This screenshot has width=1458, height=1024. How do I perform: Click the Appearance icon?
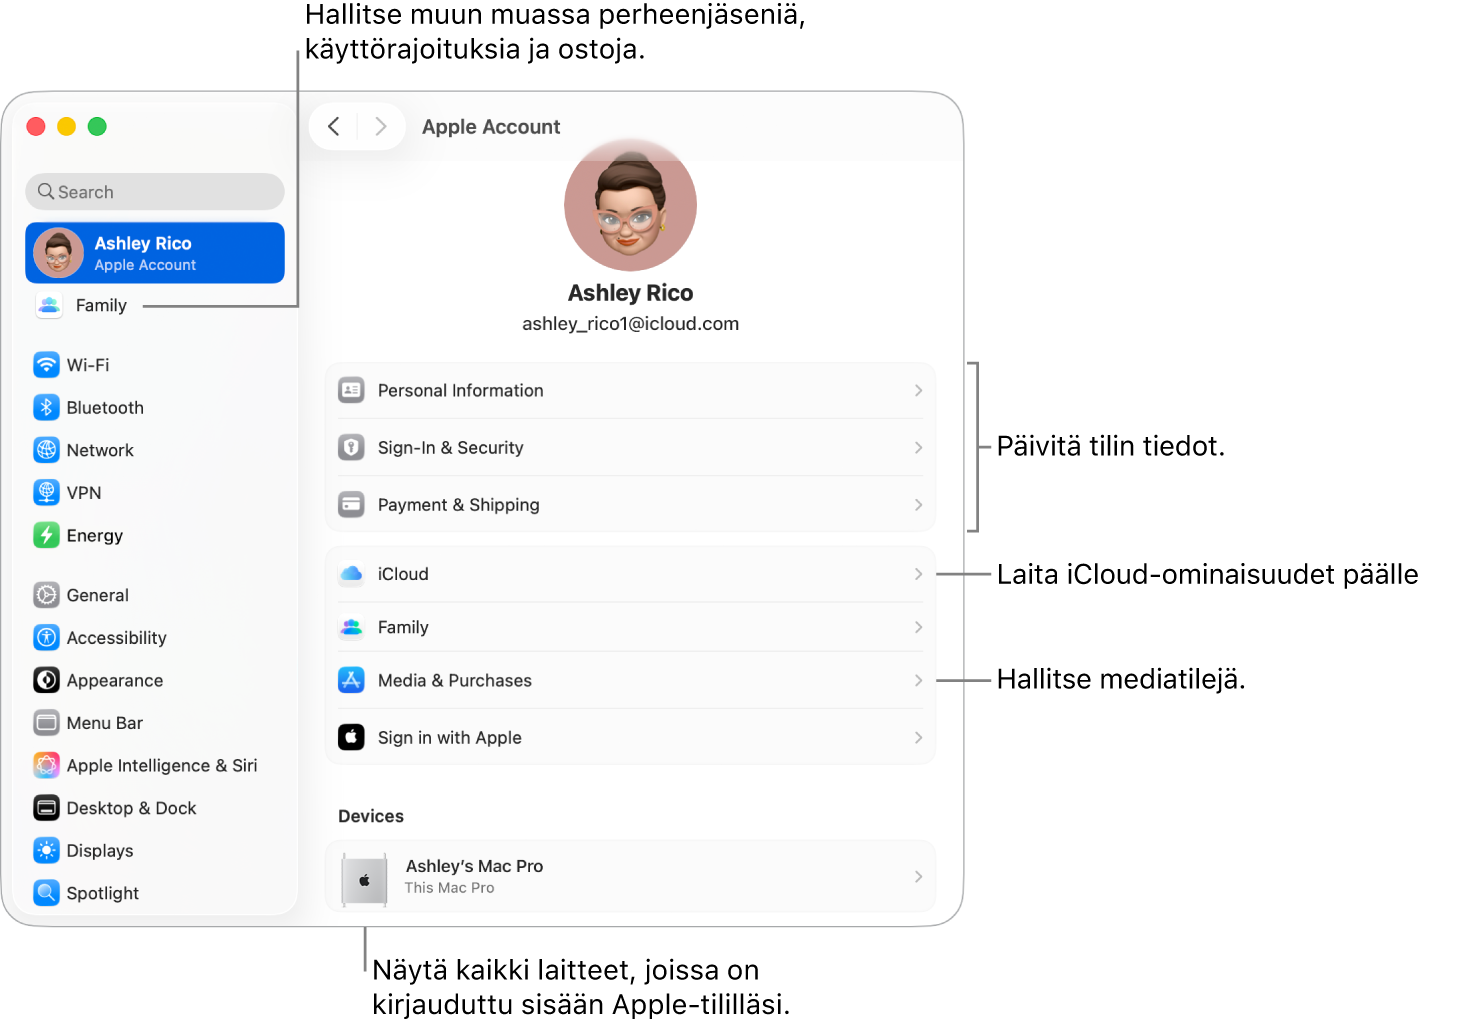tap(47, 680)
